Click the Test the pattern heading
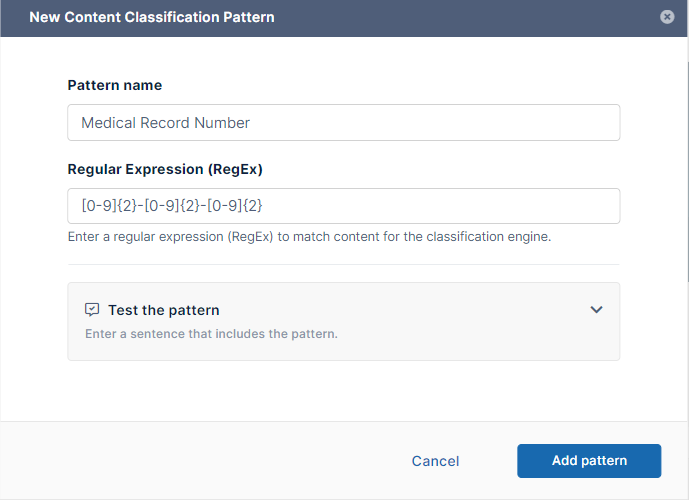Image resolution: width=689 pixels, height=500 pixels. (x=163, y=310)
